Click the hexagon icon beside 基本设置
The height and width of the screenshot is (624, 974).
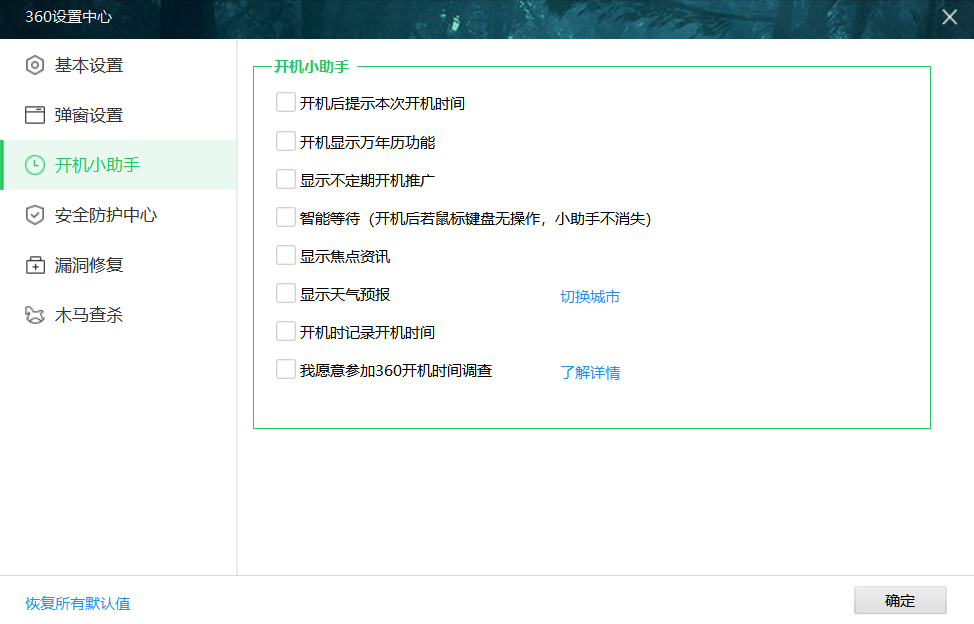[x=35, y=65]
